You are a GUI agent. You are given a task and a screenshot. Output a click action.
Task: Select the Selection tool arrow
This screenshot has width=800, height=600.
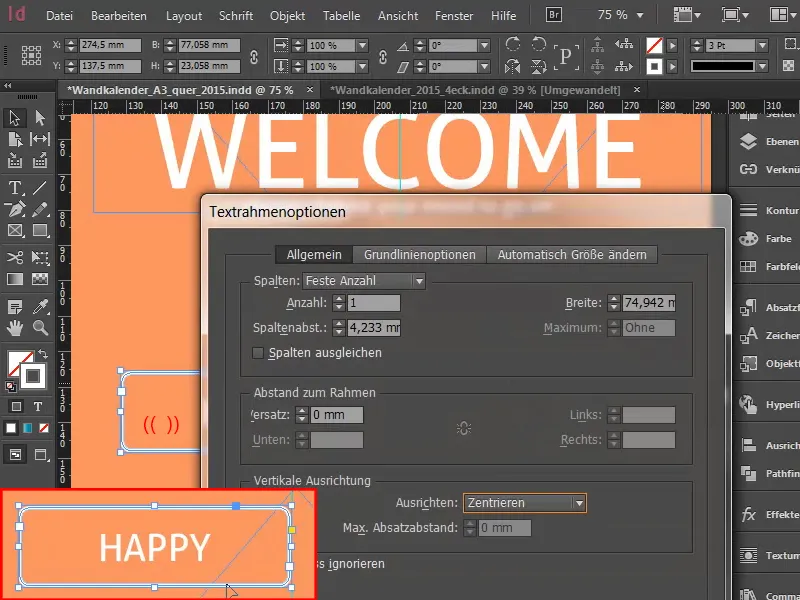[x=14, y=118]
